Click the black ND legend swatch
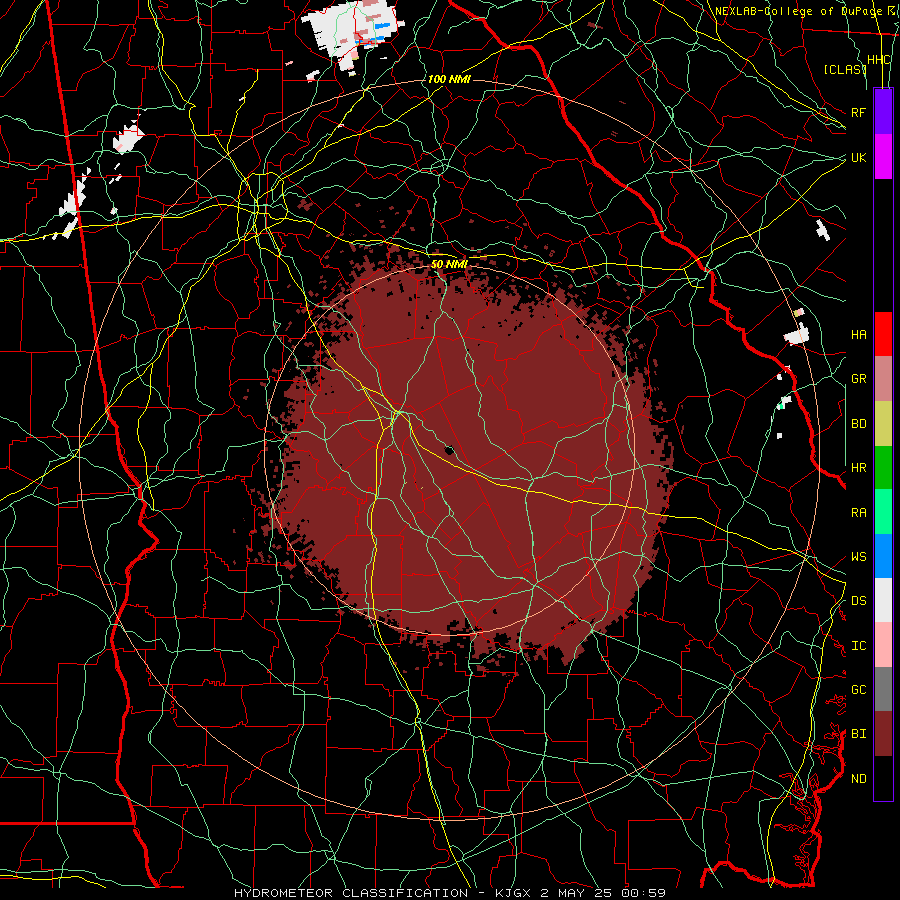 click(883, 778)
